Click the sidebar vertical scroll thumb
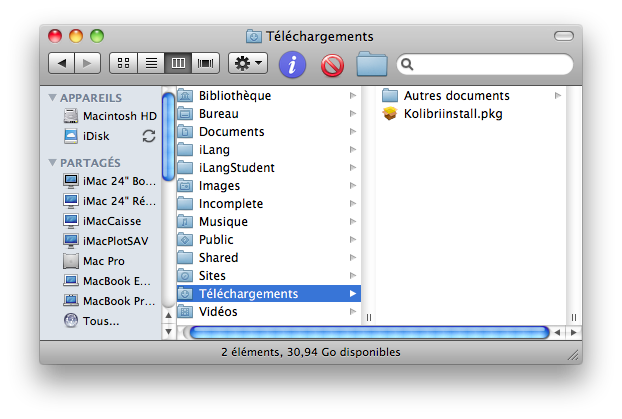Viewport: 622px width, 419px height. point(169,136)
